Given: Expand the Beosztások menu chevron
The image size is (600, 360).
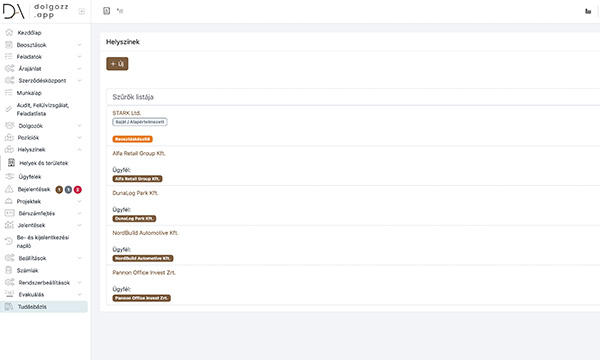Looking at the screenshot, I should point(79,45).
